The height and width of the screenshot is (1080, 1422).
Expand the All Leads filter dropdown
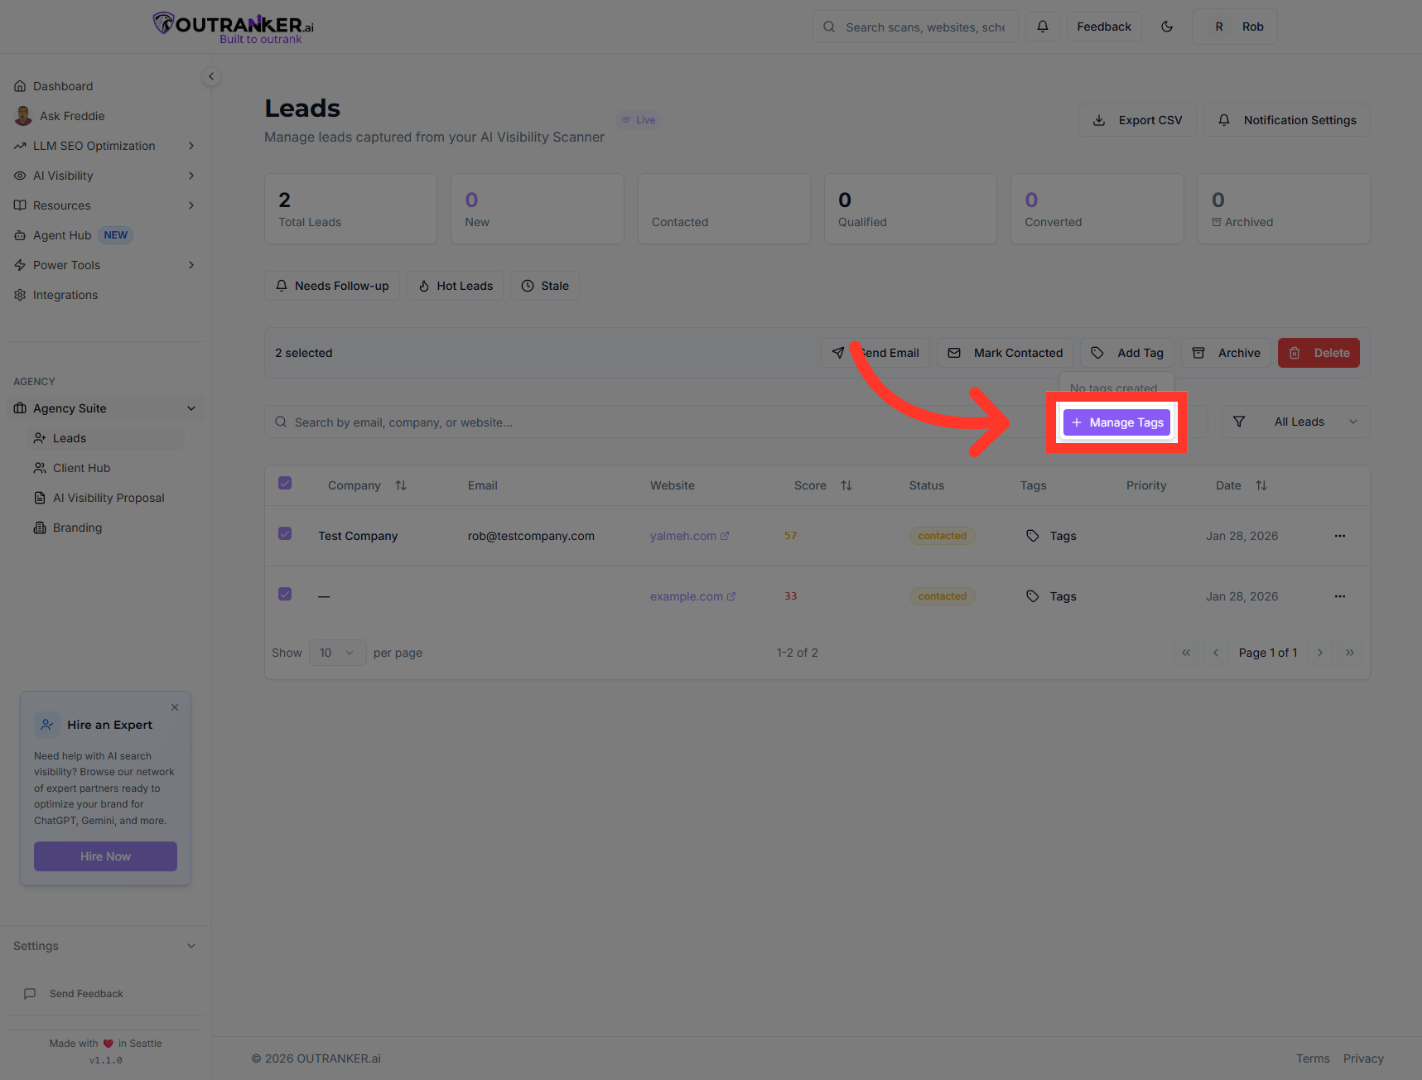point(1296,421)
